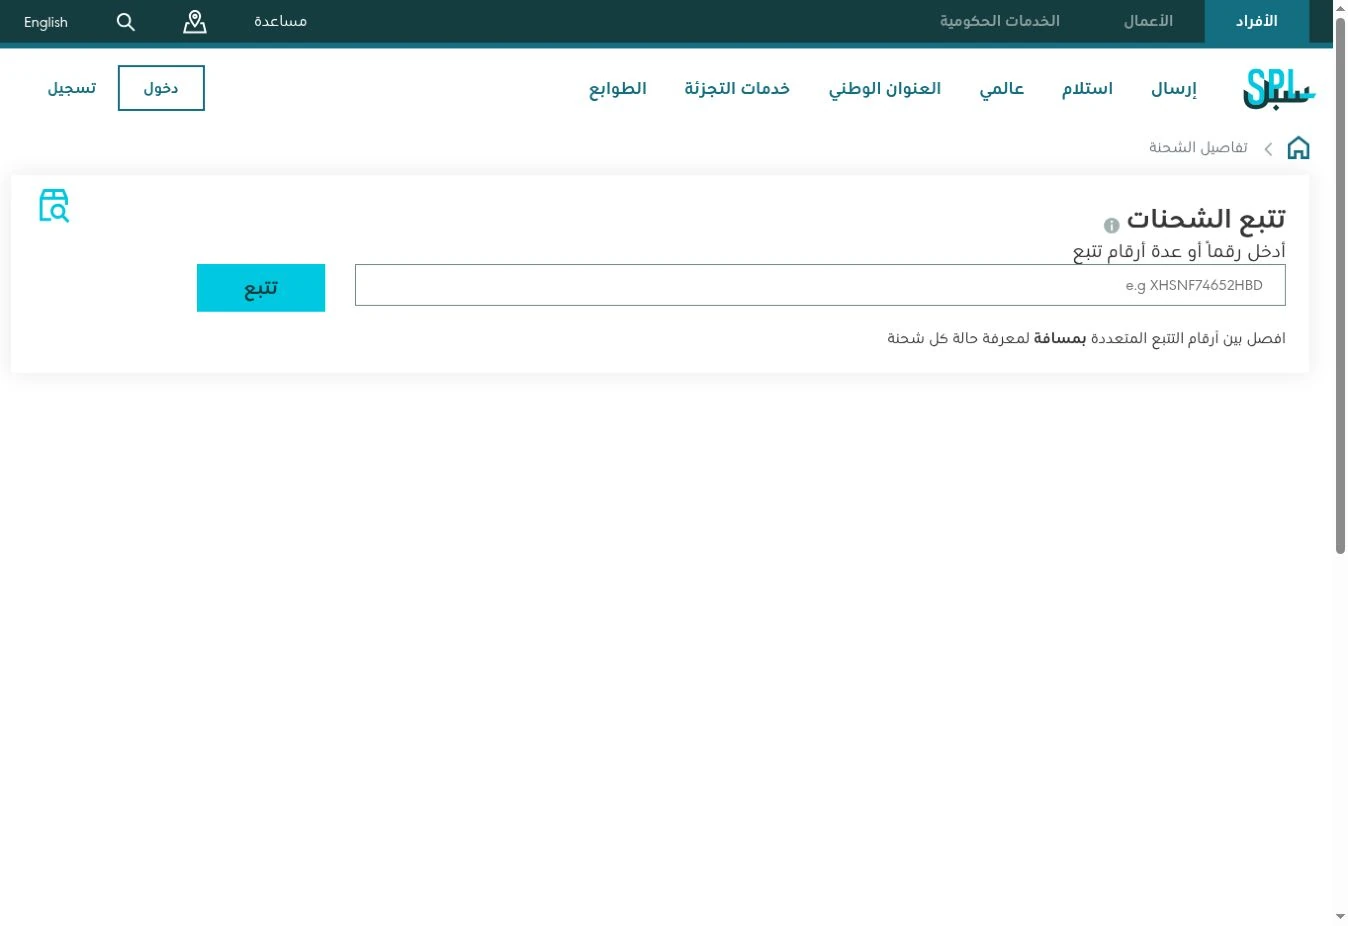The height and width of the screenshot is (926, 1348).
Task: Open the الطوابع menu
Action: tap(617, 89)
